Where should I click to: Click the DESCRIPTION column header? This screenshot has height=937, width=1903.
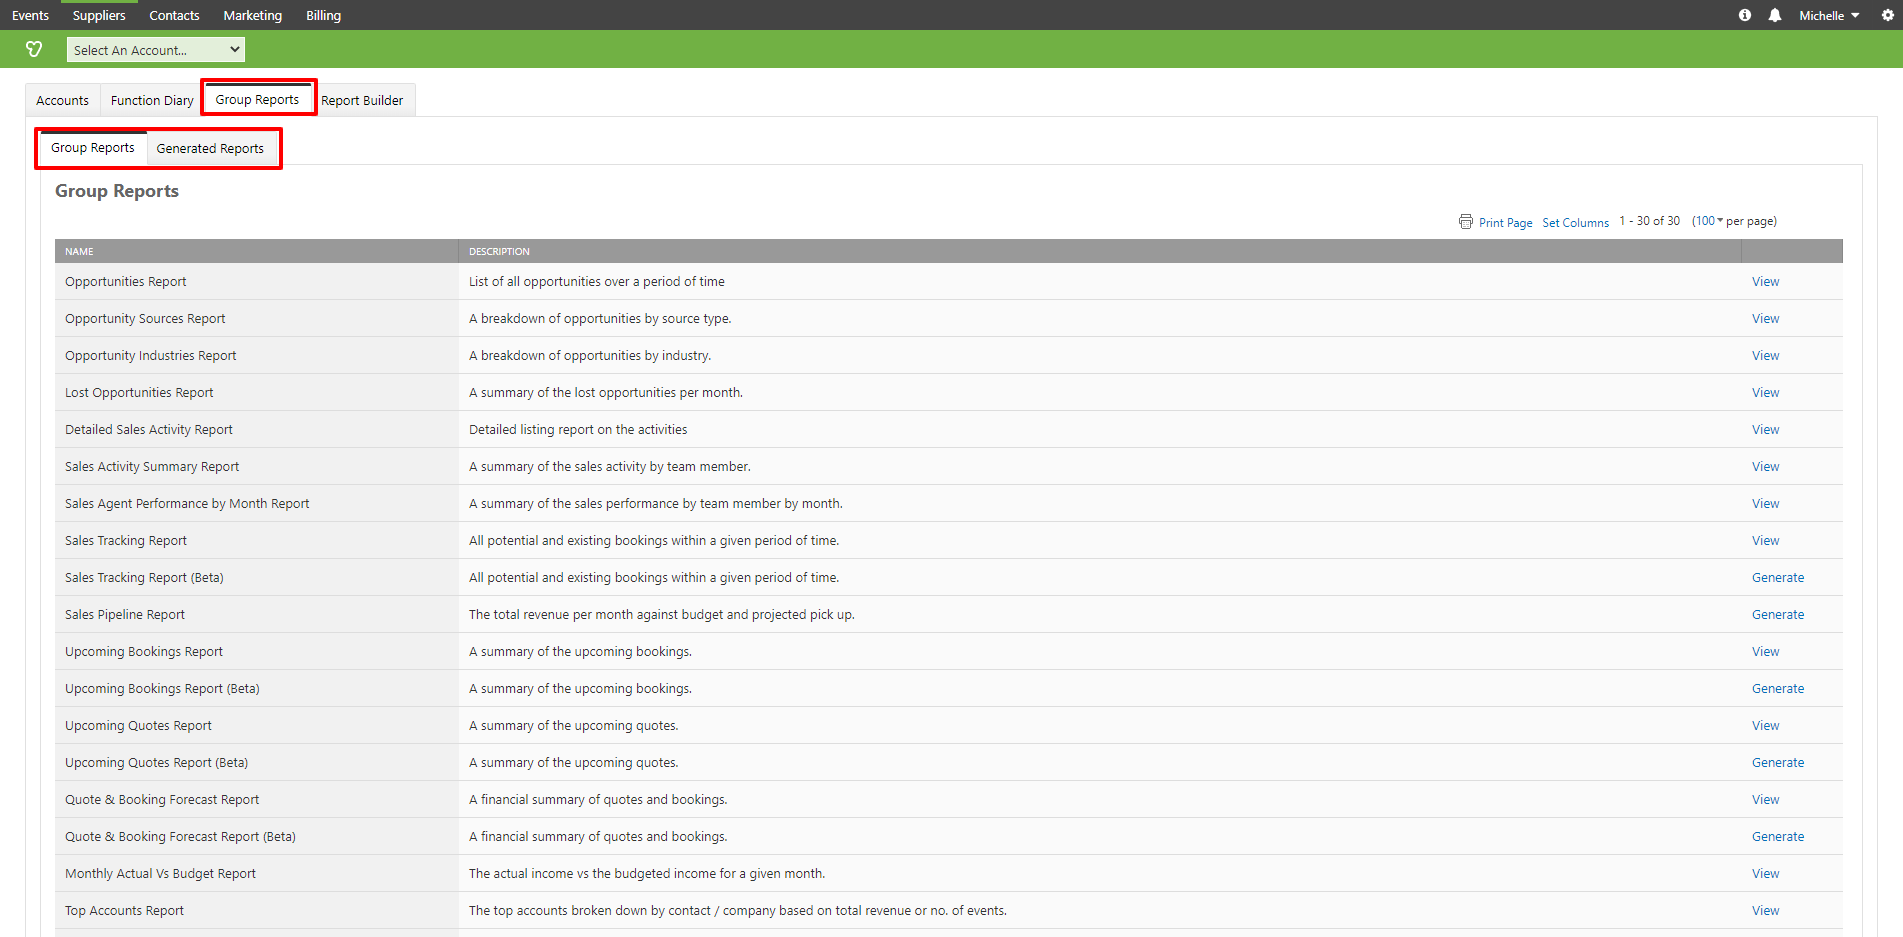[1099, 251]
